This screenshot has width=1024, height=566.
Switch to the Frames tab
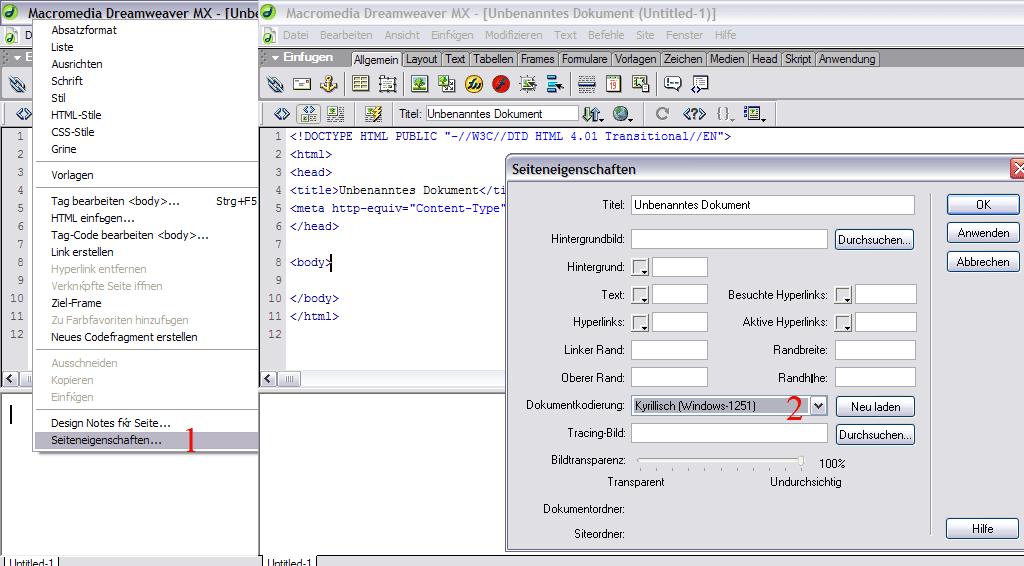(x=537, y=59)
